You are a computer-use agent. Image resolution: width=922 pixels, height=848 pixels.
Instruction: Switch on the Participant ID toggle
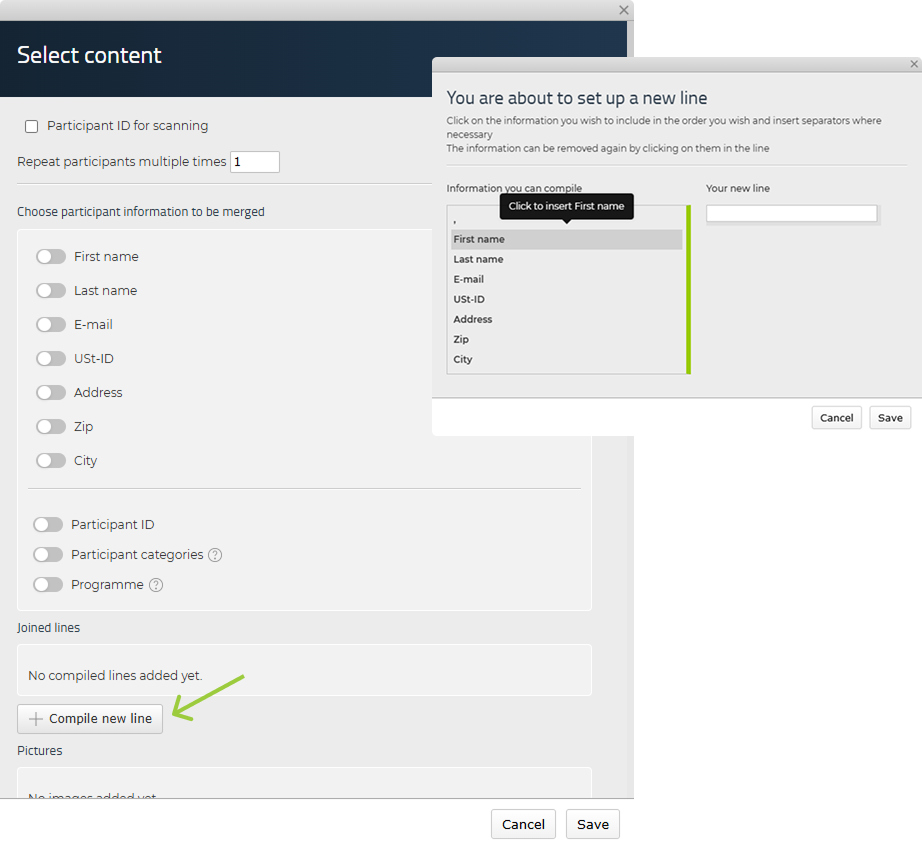[48, 525]
